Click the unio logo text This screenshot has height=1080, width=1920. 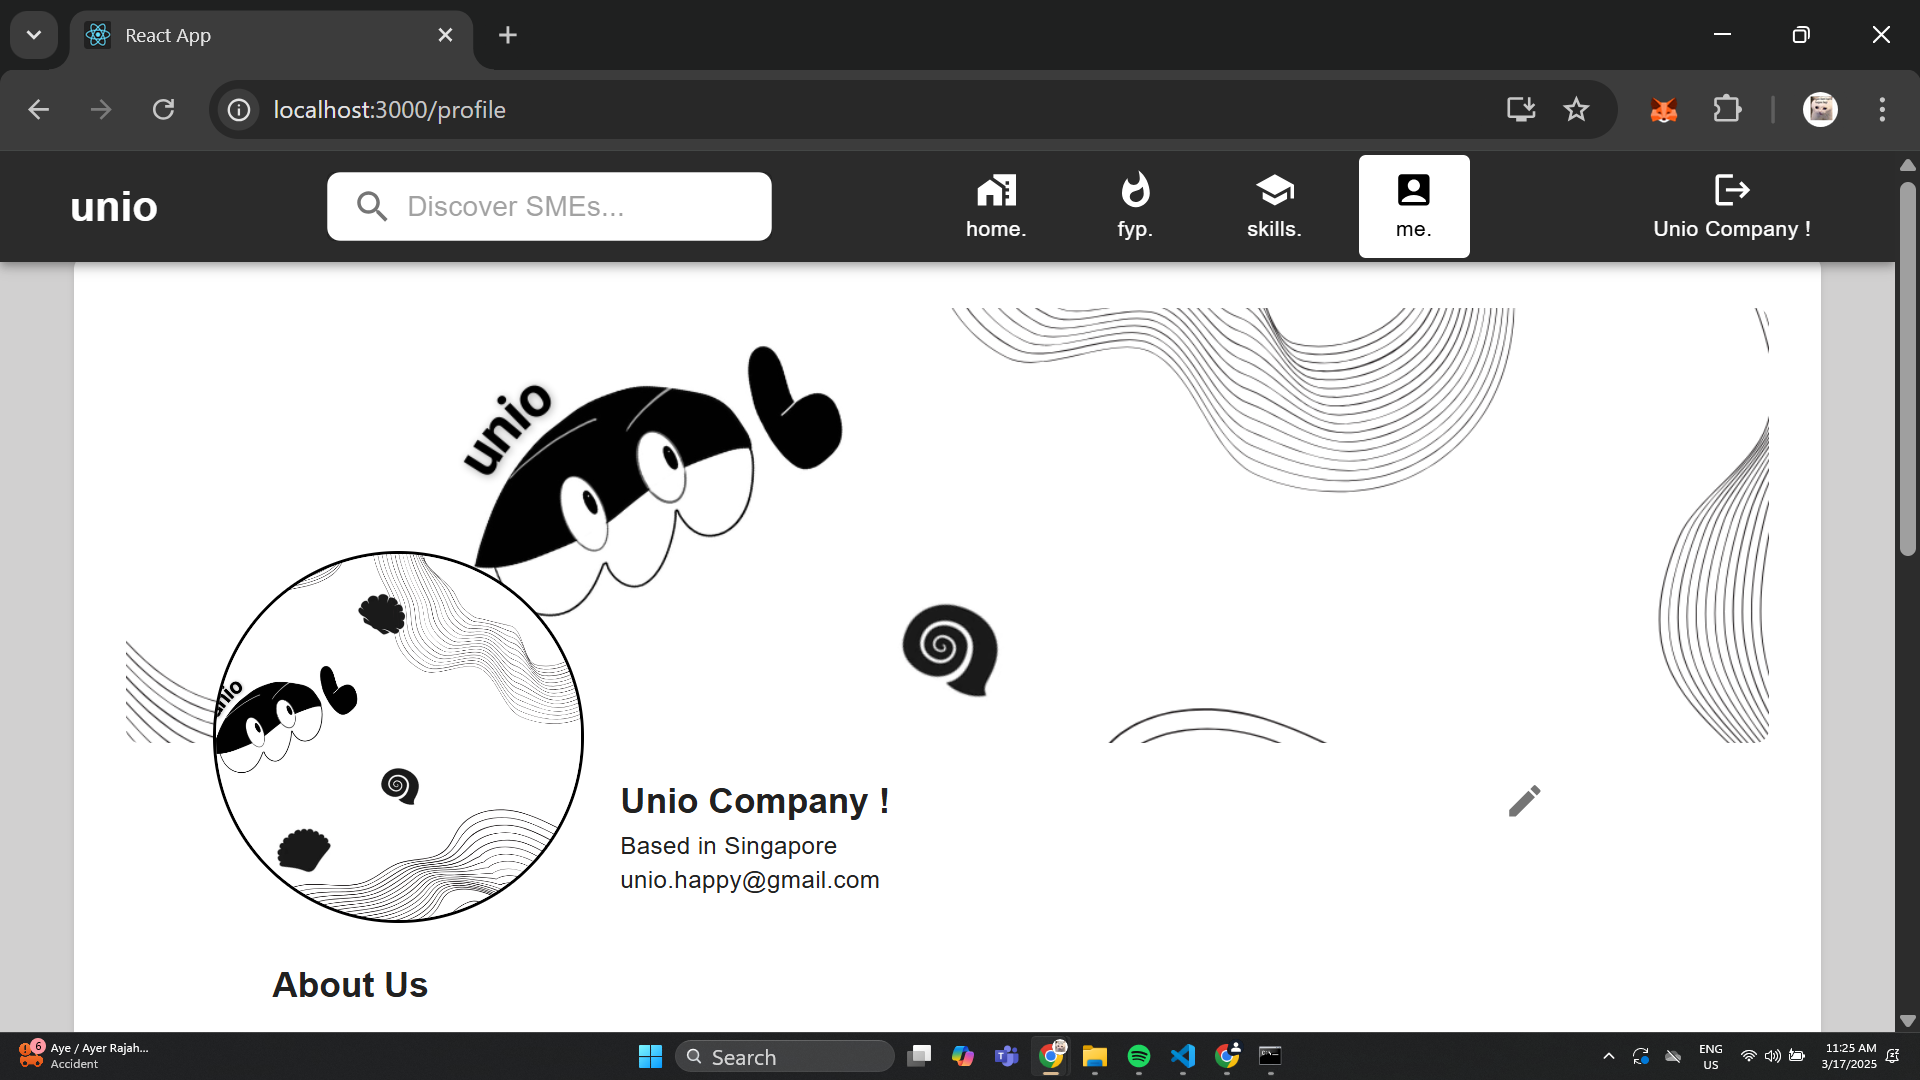tap(114, 207)
